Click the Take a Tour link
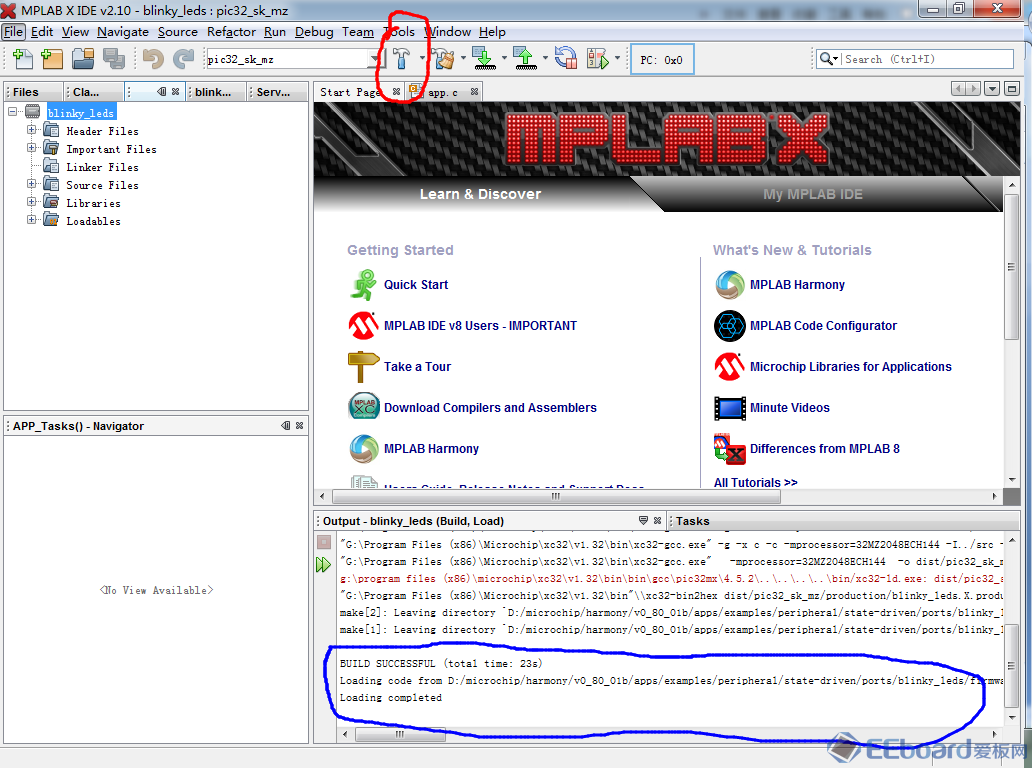 (417, 367)
